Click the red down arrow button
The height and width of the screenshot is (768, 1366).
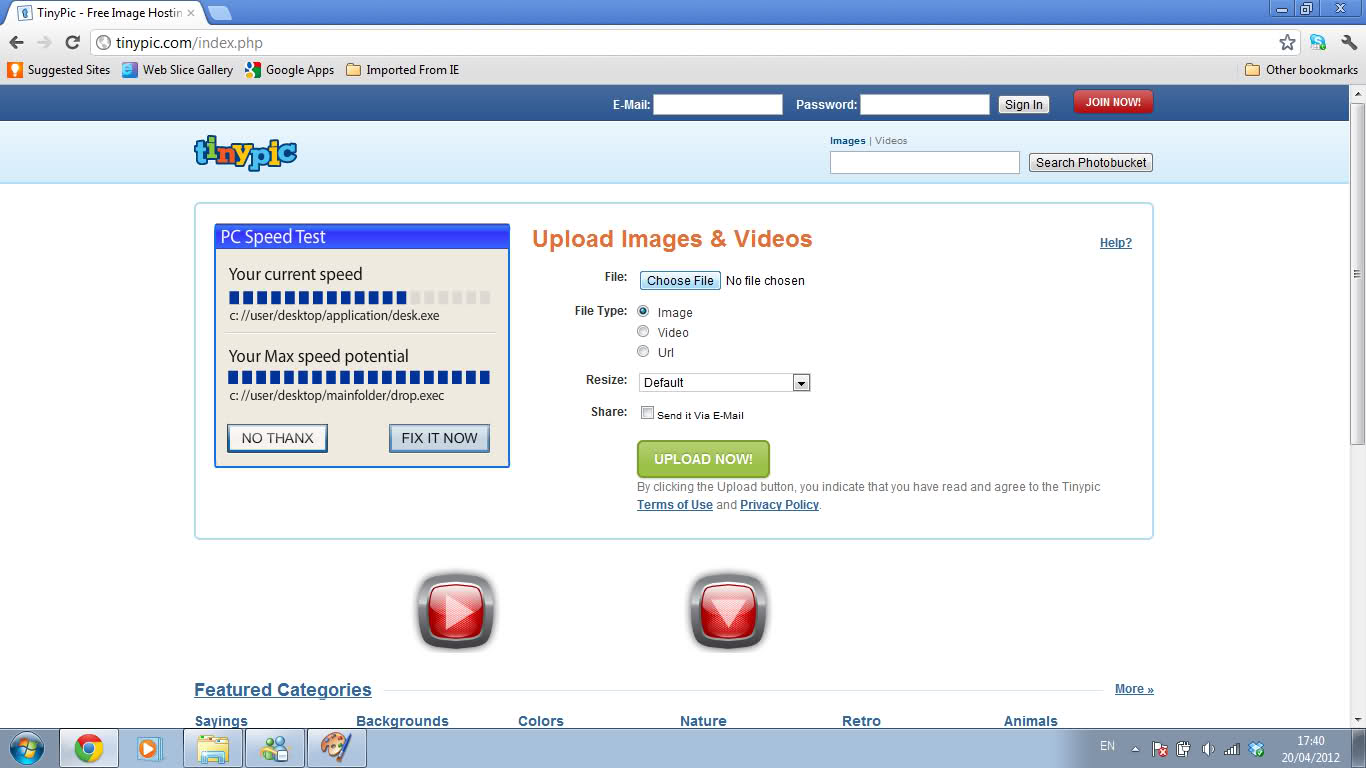click(729, 611)
